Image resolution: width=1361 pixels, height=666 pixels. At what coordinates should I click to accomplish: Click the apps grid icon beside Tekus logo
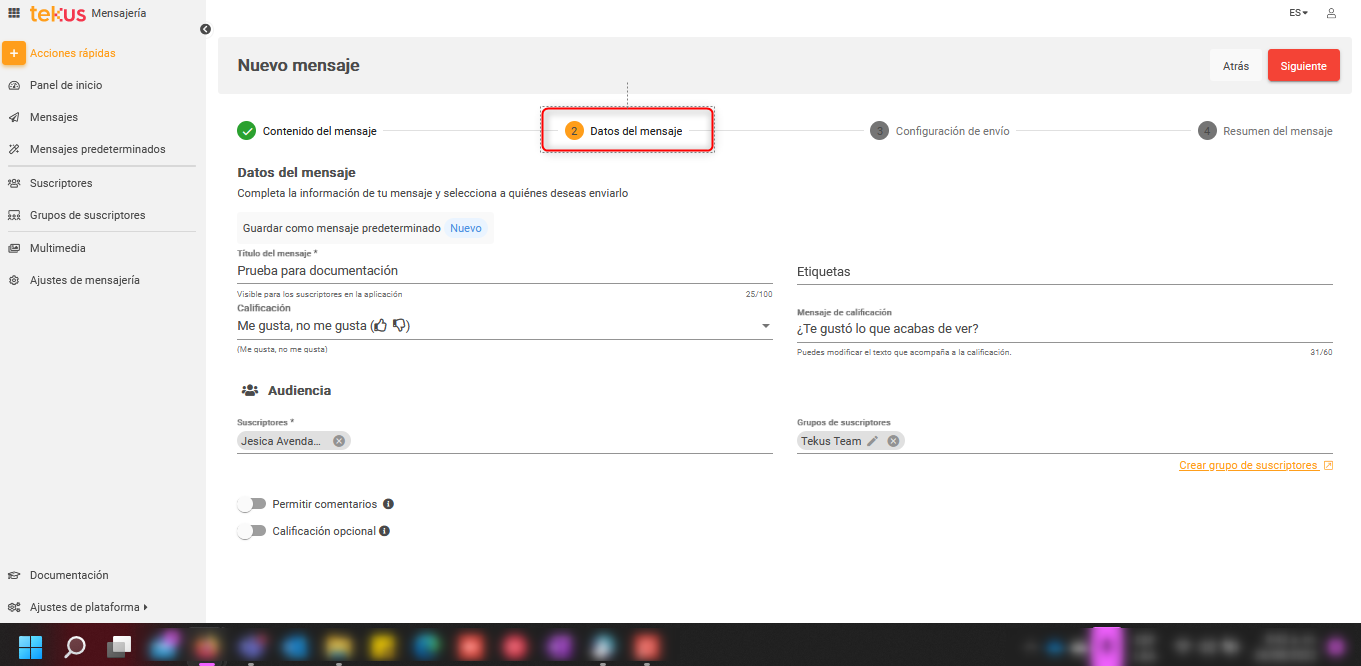coord(14,13)
